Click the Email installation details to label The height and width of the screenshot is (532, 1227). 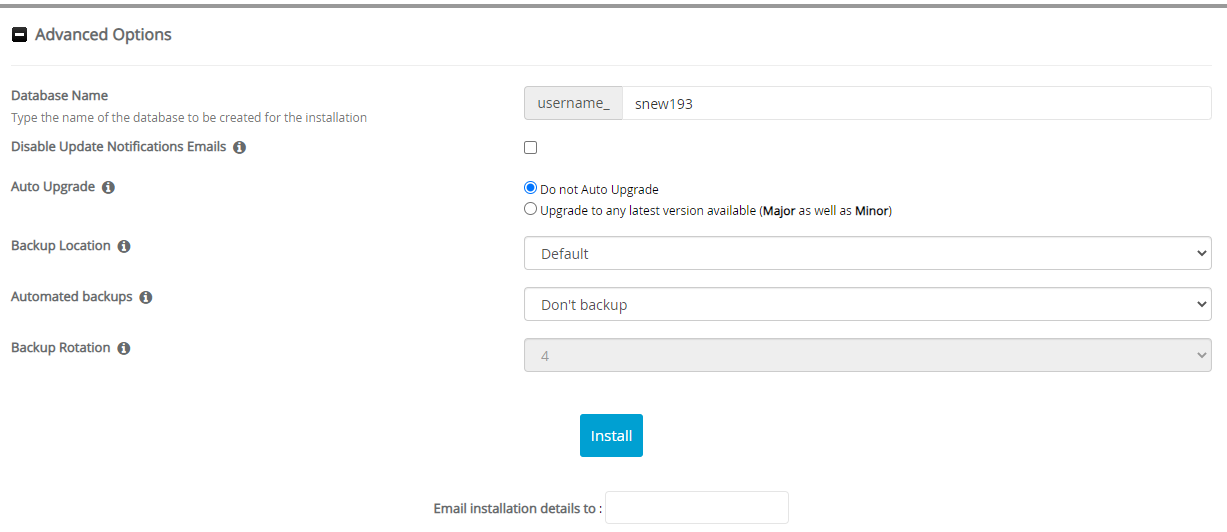[x=517, y=508]
